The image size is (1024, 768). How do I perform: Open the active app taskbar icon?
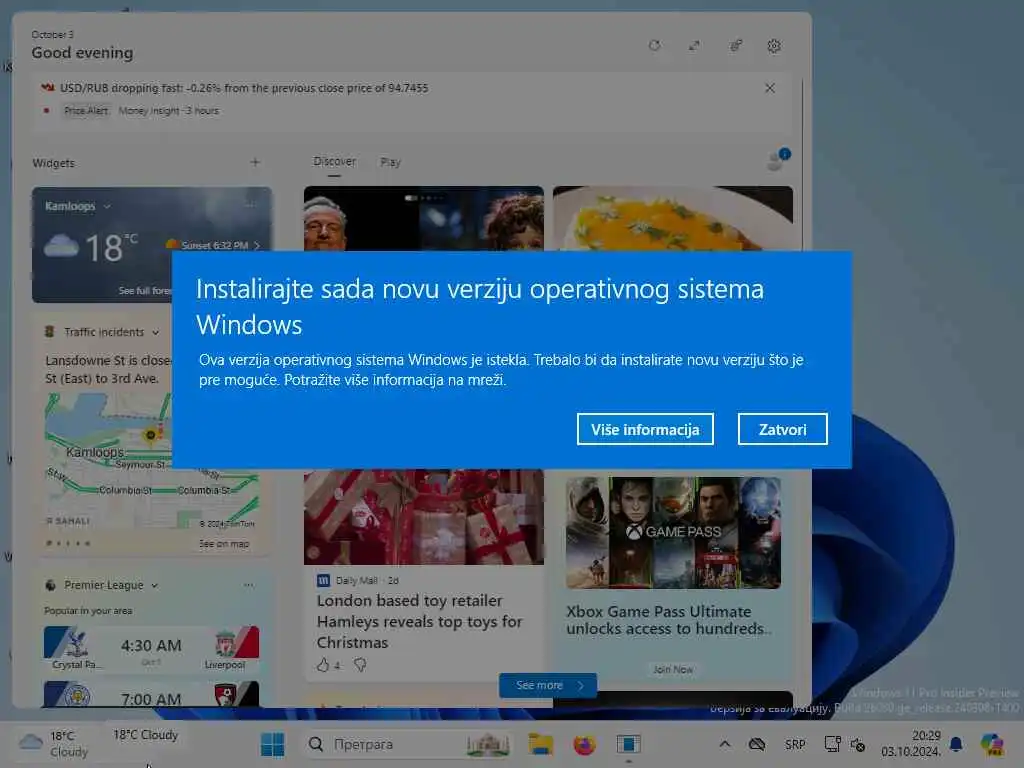tap(628, 744)
